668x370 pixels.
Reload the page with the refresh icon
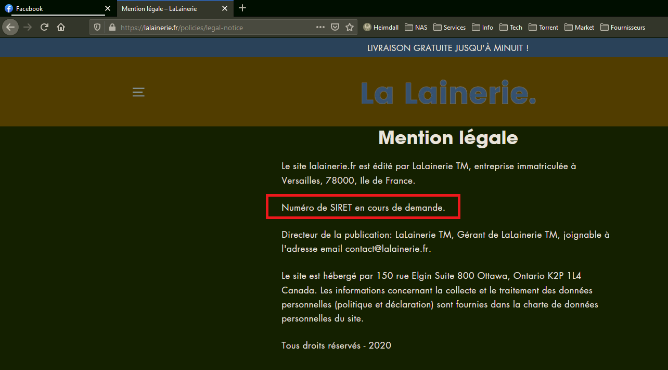[44, 27]
